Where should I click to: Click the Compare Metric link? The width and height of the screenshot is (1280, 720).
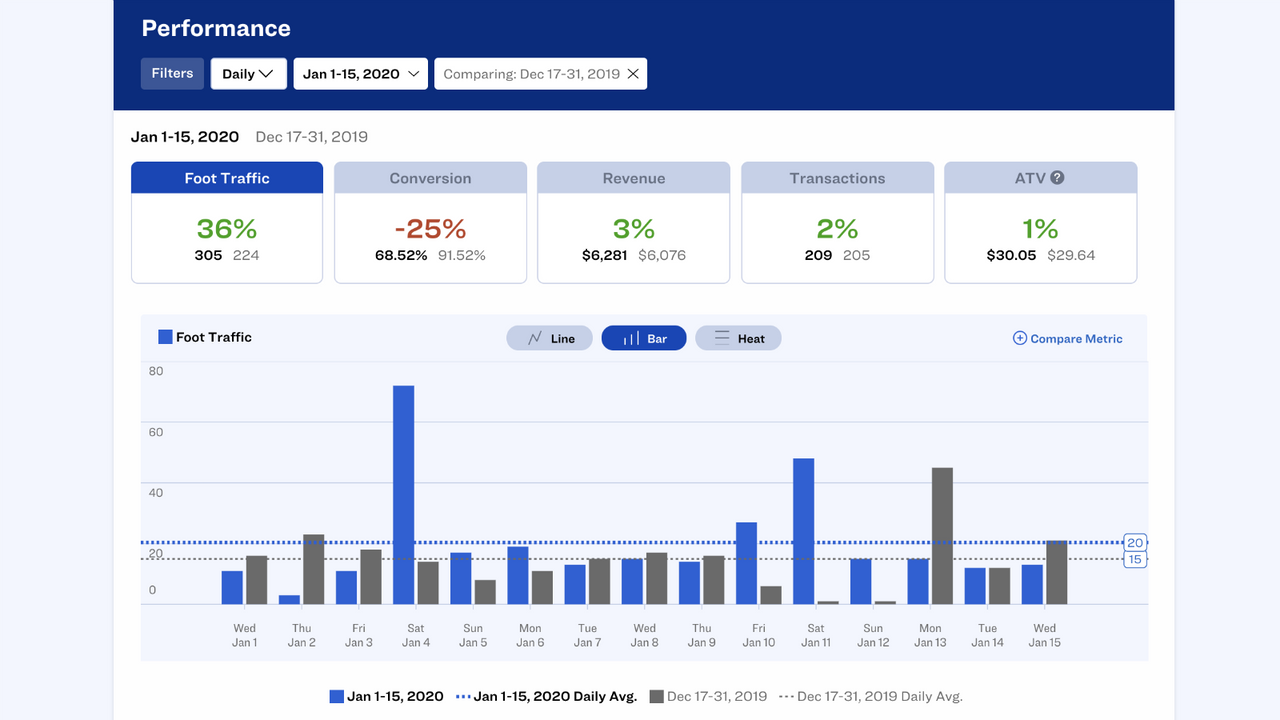[1075, 338]
